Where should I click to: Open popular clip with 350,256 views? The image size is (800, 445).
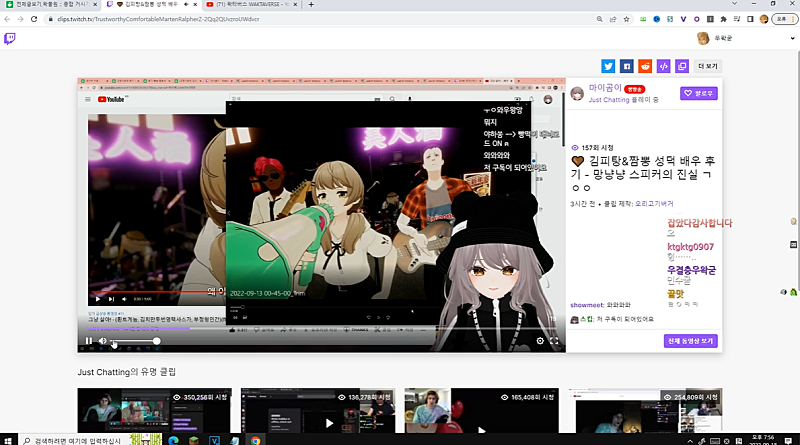[x=155, y=410]
